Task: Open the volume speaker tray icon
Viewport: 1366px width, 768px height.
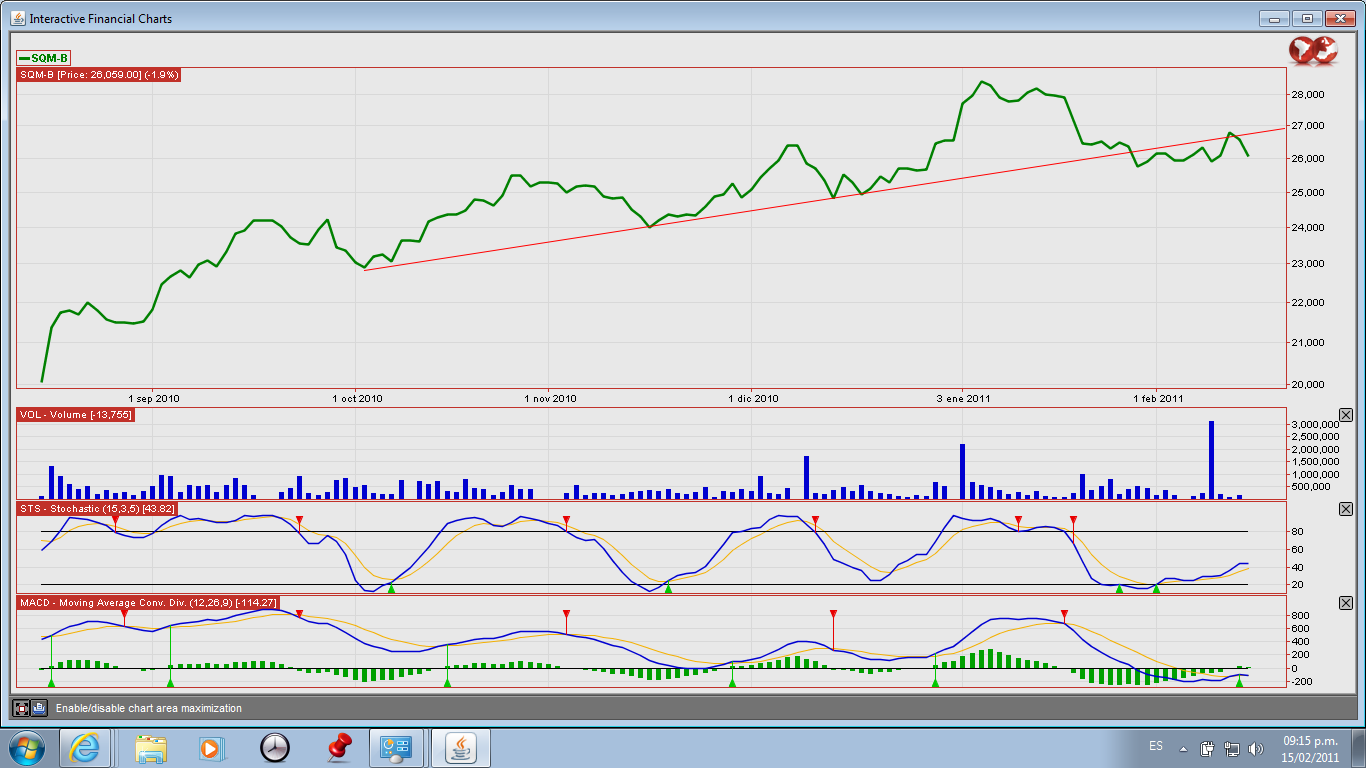Action: [1256, 748]
